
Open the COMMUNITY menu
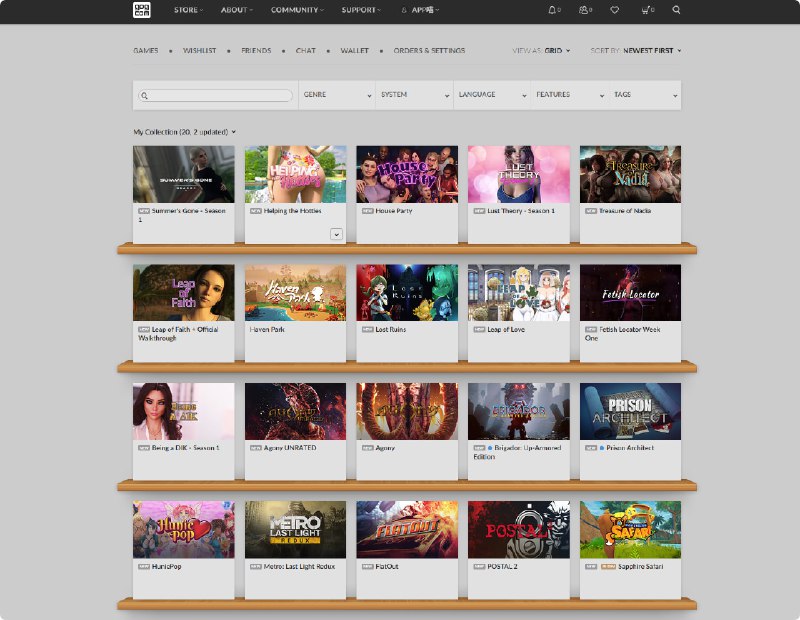click(x=297, y=10)
